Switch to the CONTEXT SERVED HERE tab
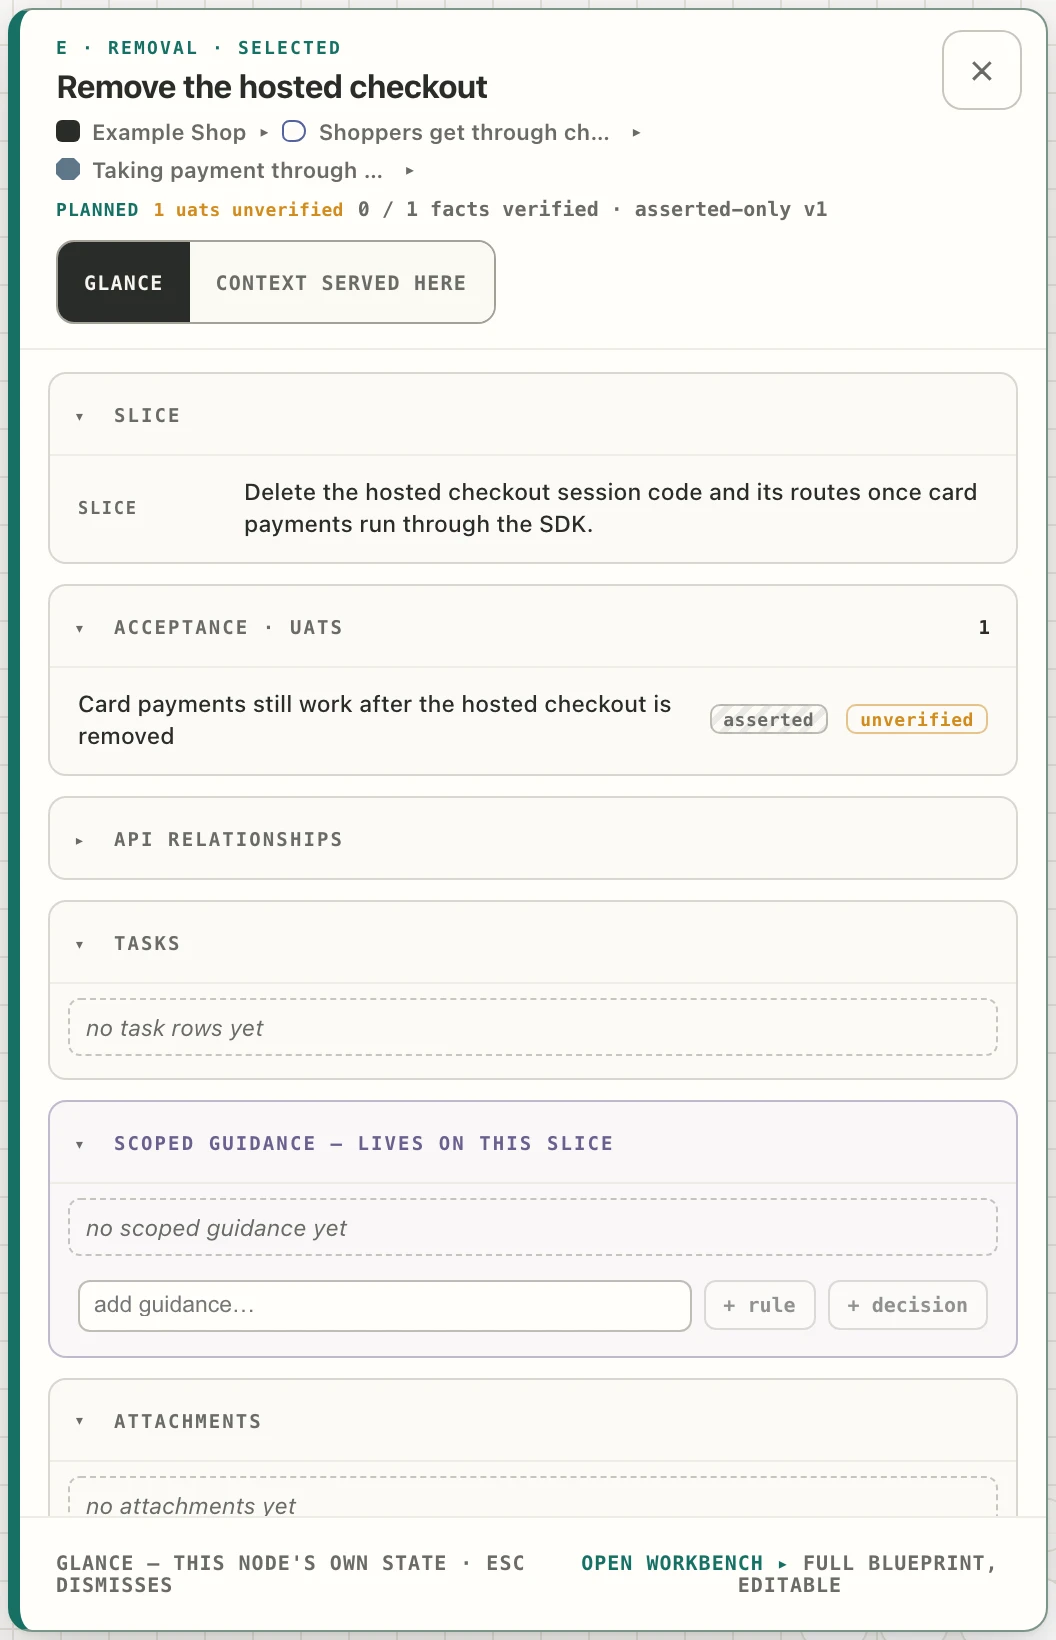1056x1640 pixels. click(341, 282)
